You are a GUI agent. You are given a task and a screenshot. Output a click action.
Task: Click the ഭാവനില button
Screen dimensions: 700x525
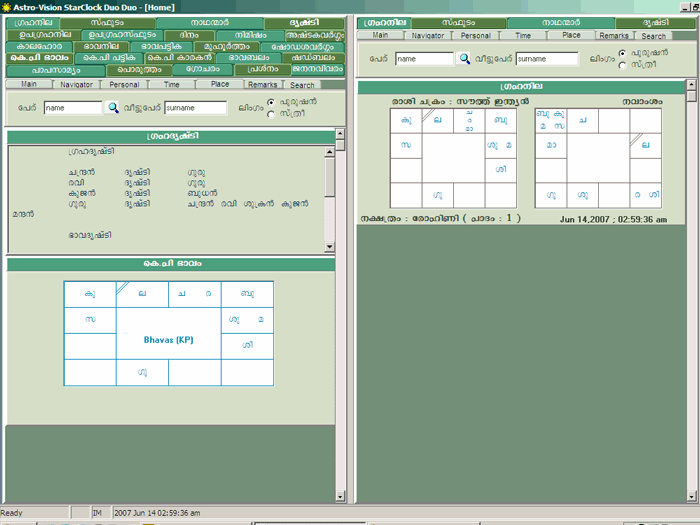[101, 46]
